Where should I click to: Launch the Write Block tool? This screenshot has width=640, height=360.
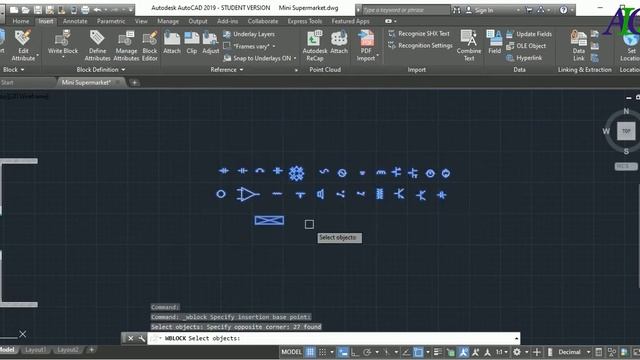coord(63,43)
